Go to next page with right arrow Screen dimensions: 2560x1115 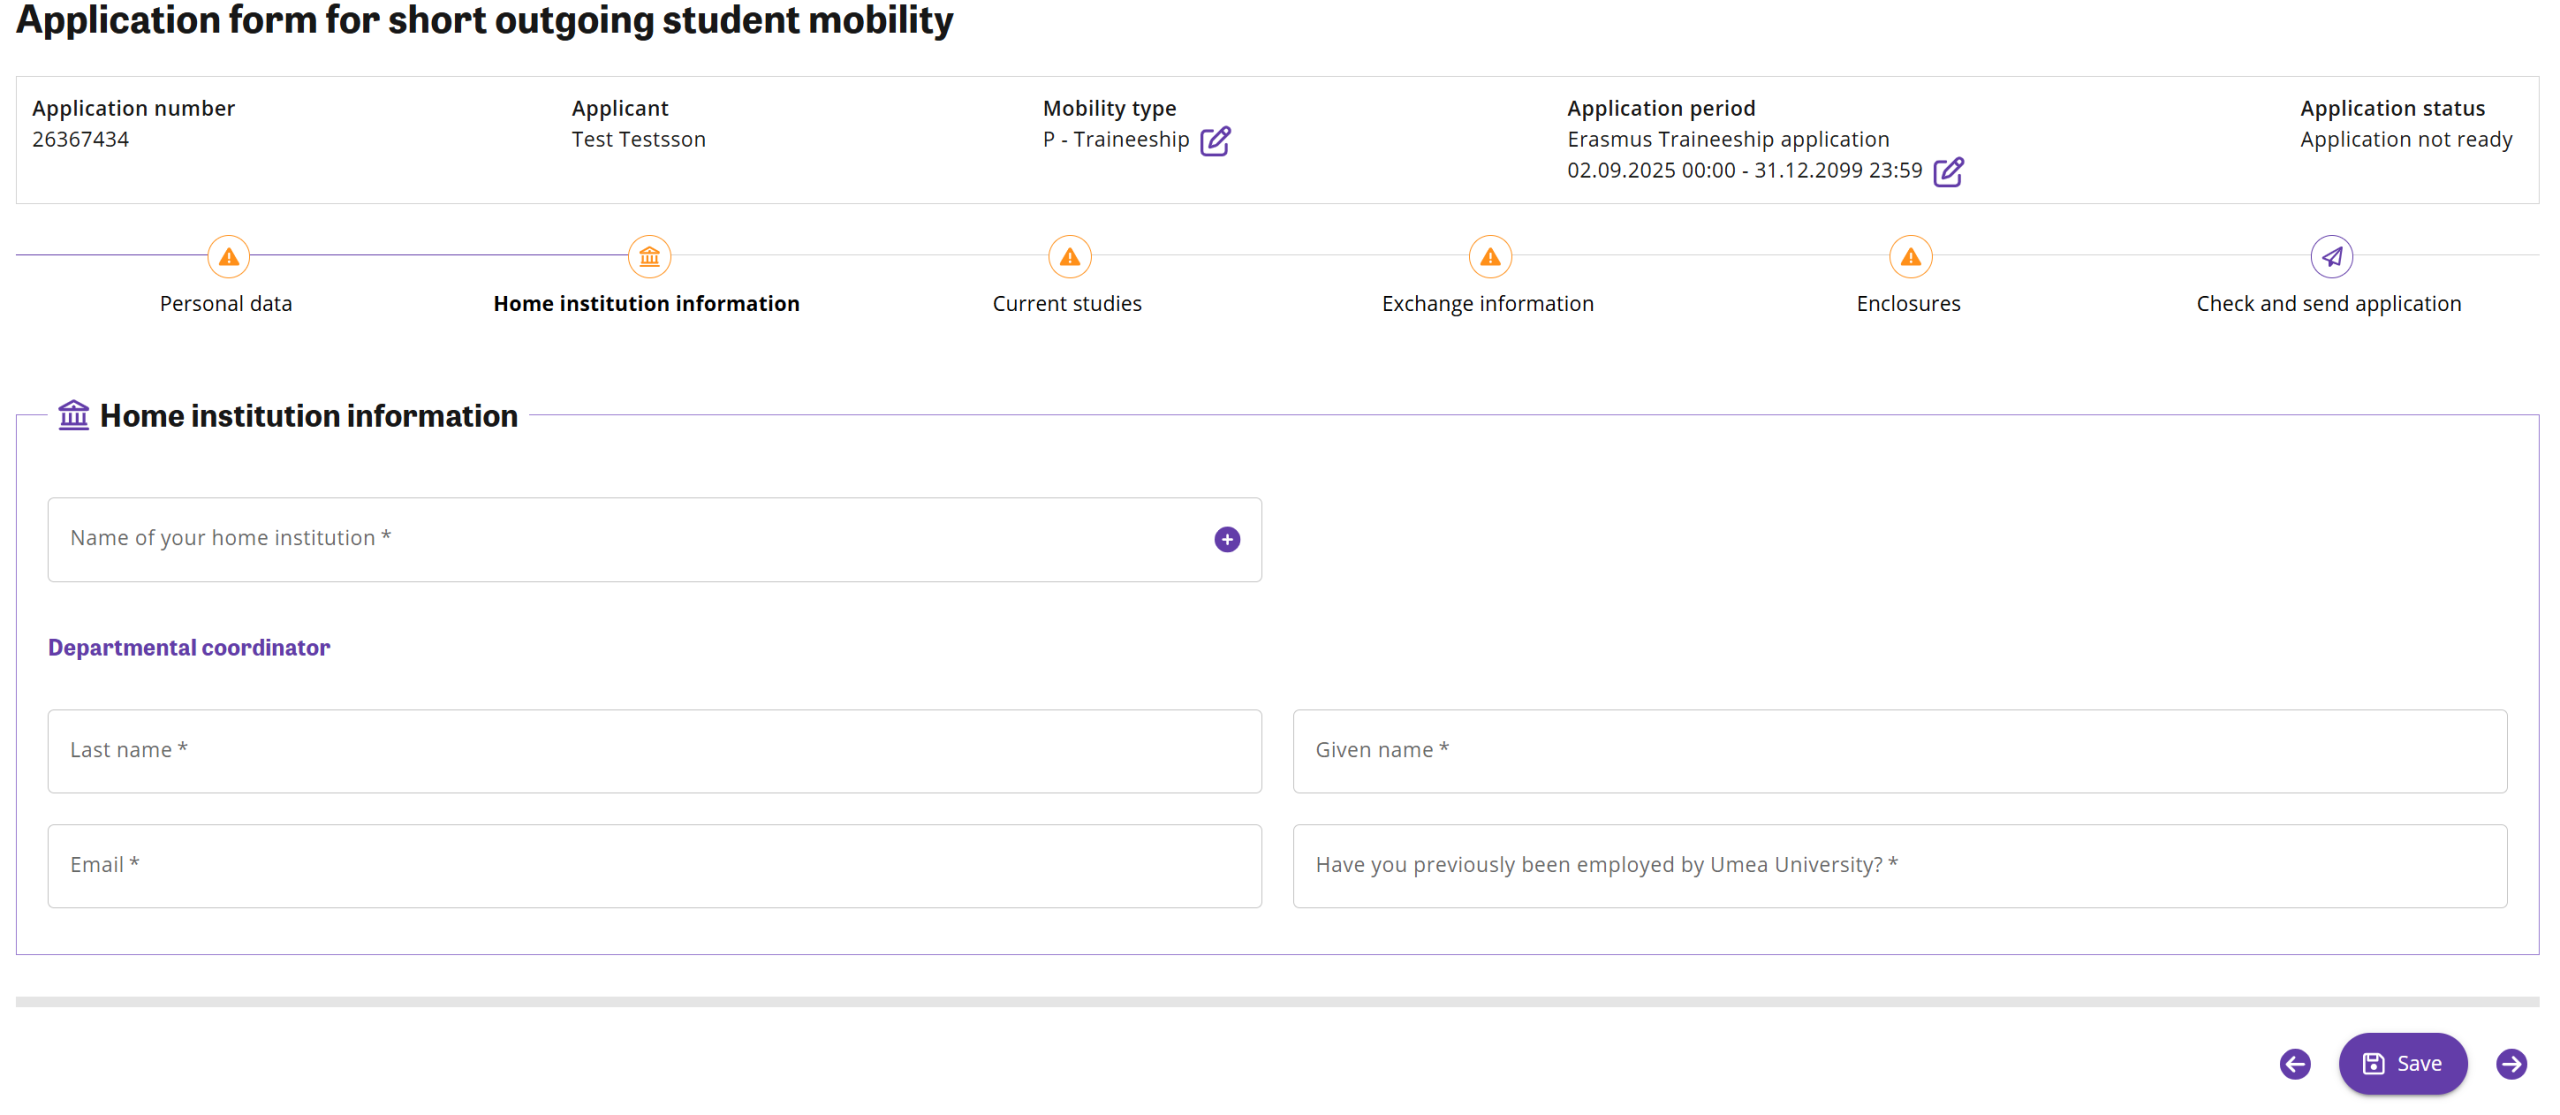tap(2510, 1064)
